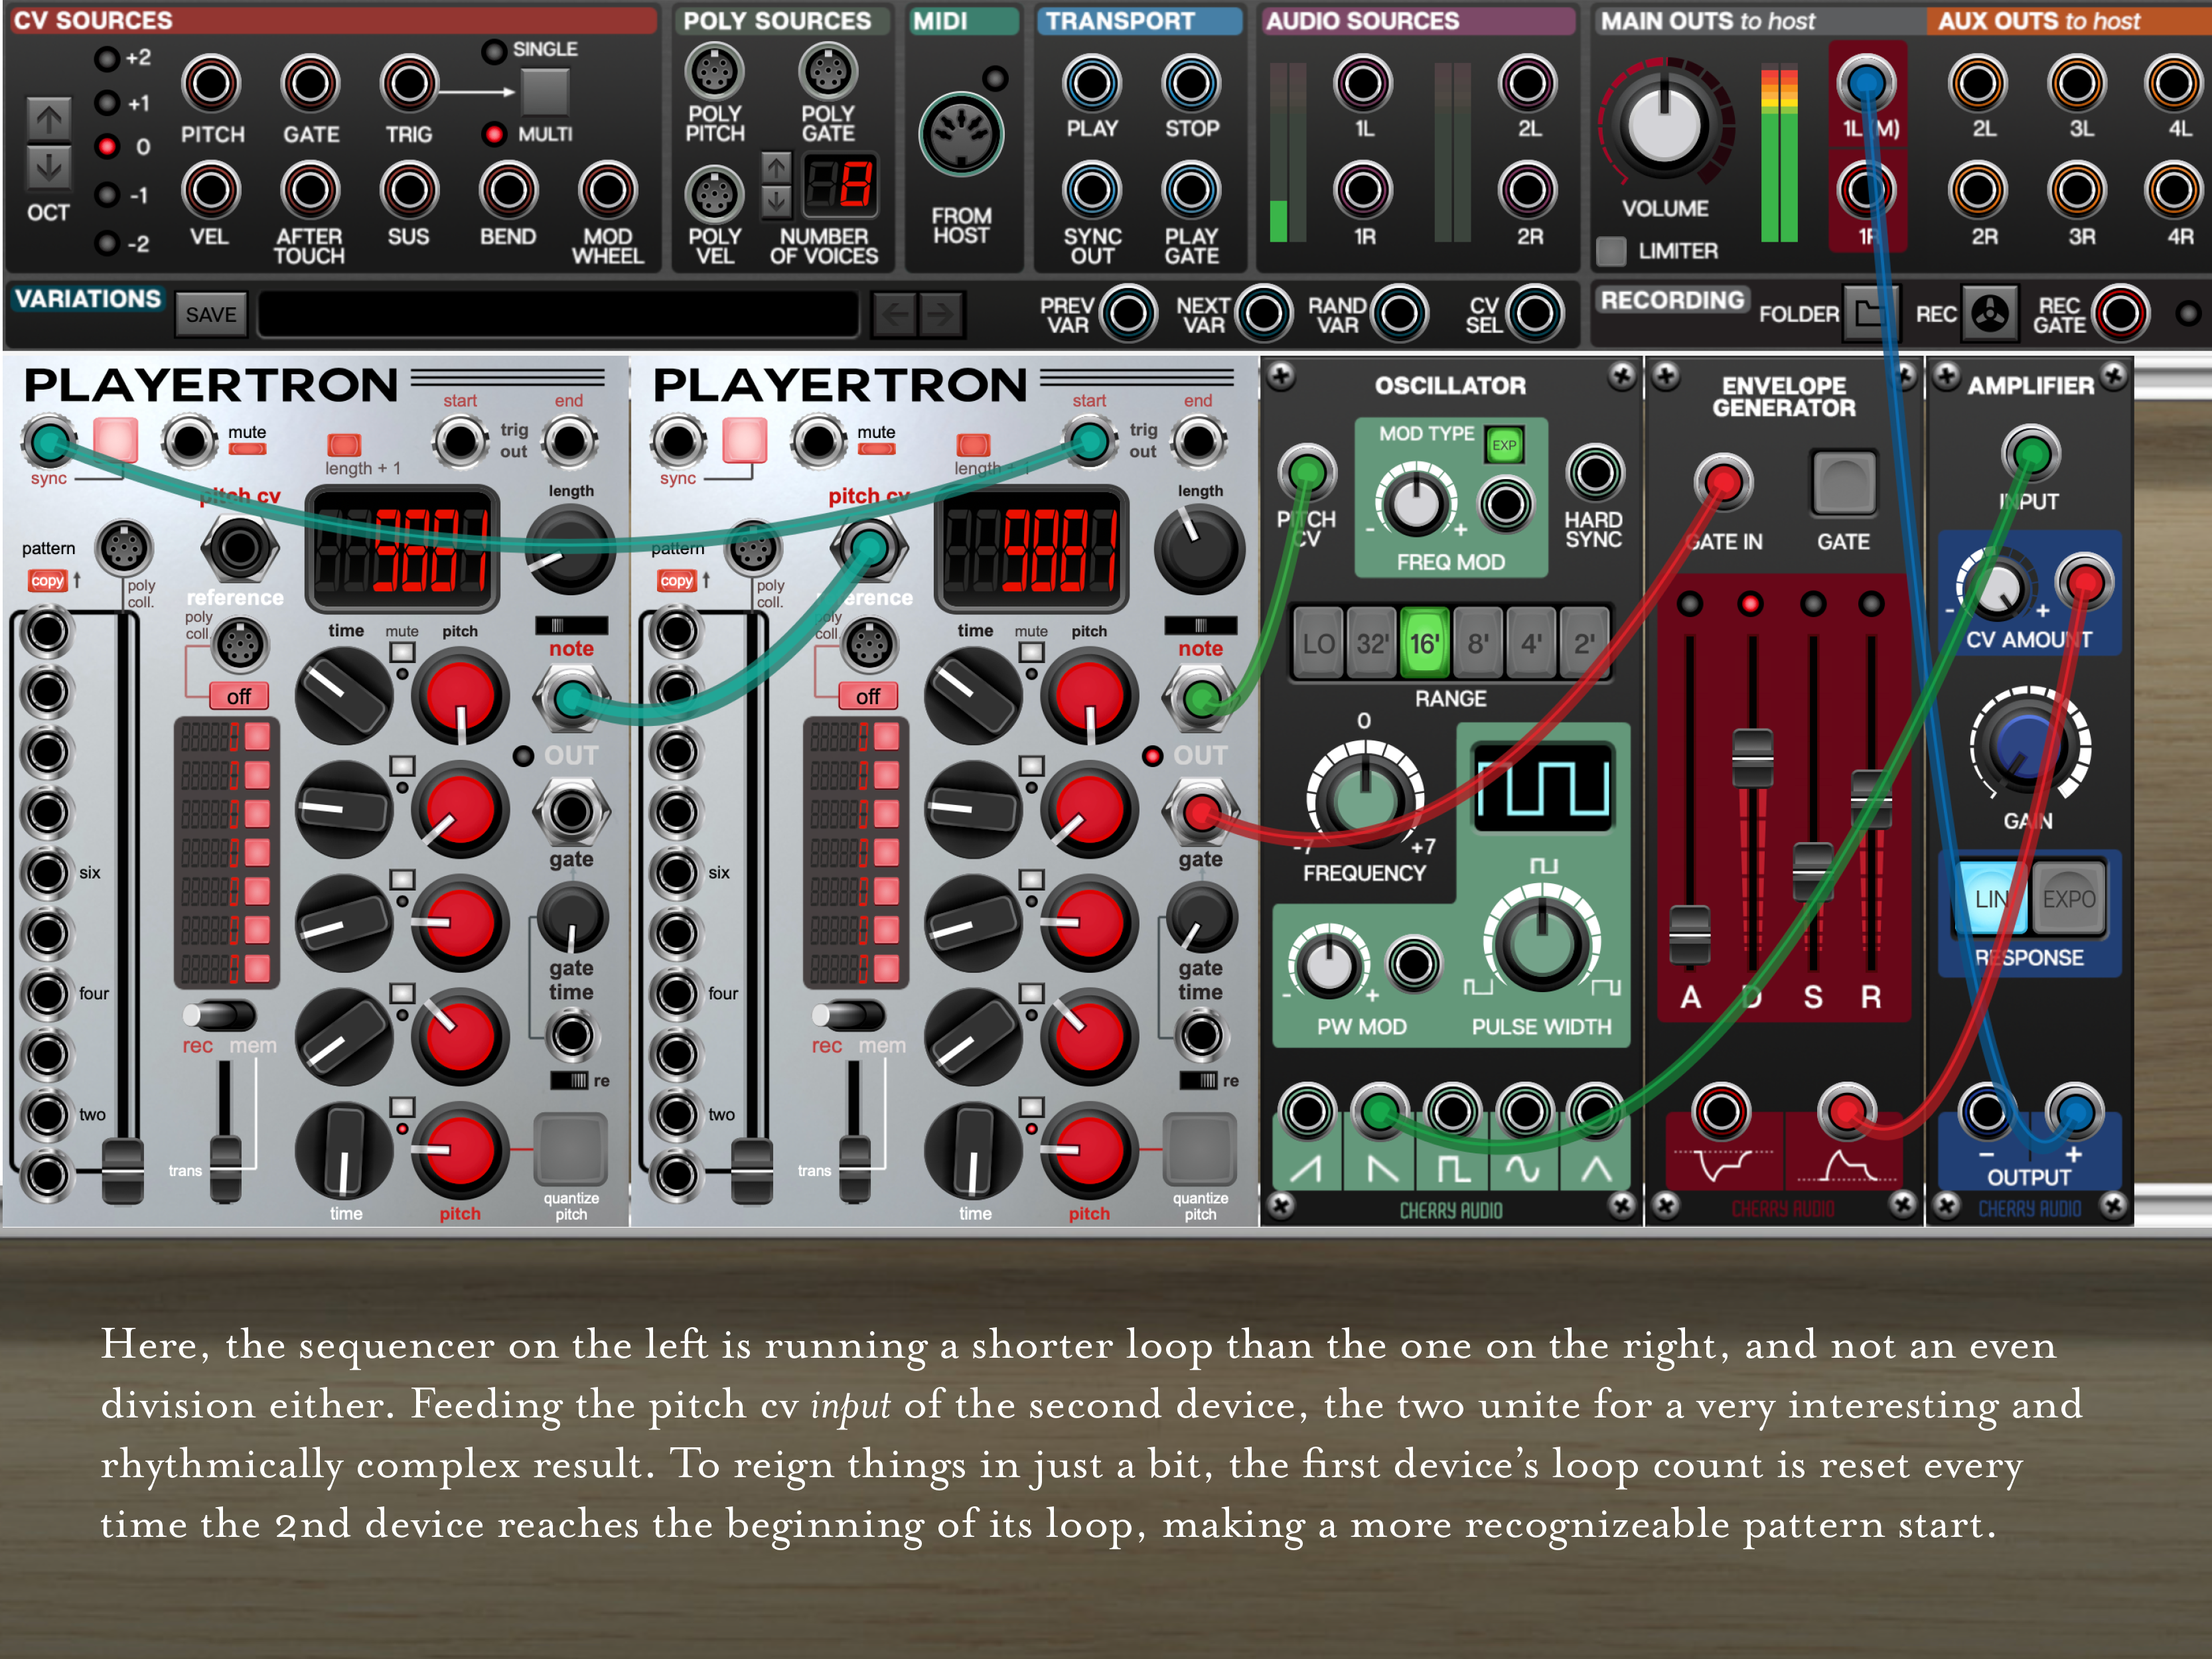Click the variations SAVE button

pos(211,315)
